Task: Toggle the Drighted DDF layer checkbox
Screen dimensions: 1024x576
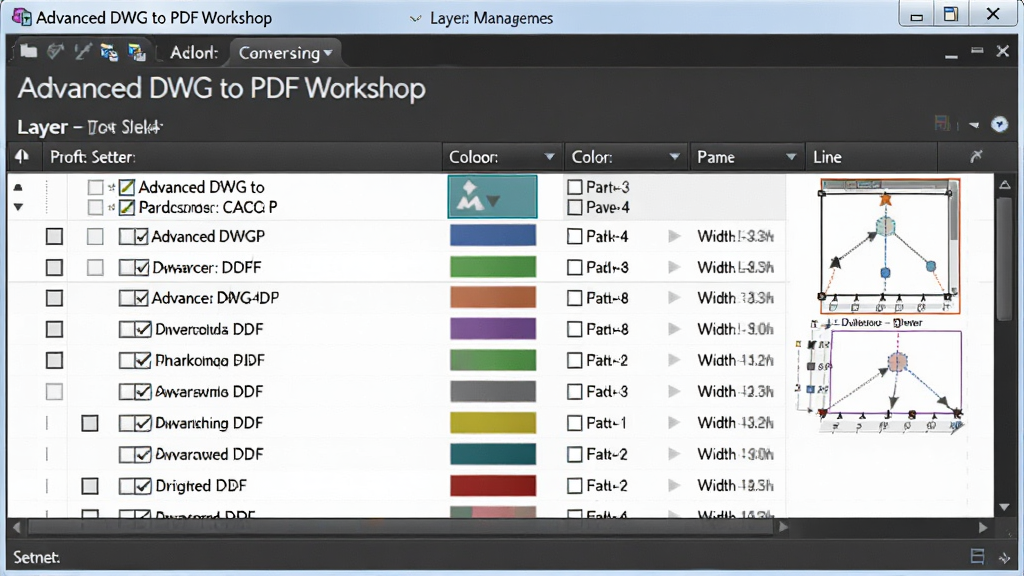Action: point(142,486)
